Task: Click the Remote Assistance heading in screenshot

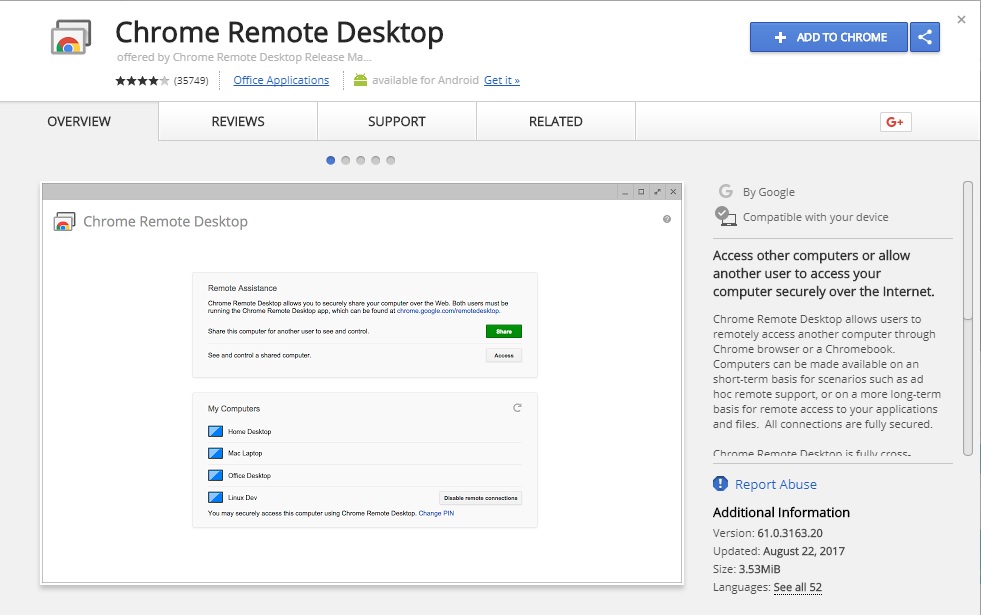Action: [242, 288]
